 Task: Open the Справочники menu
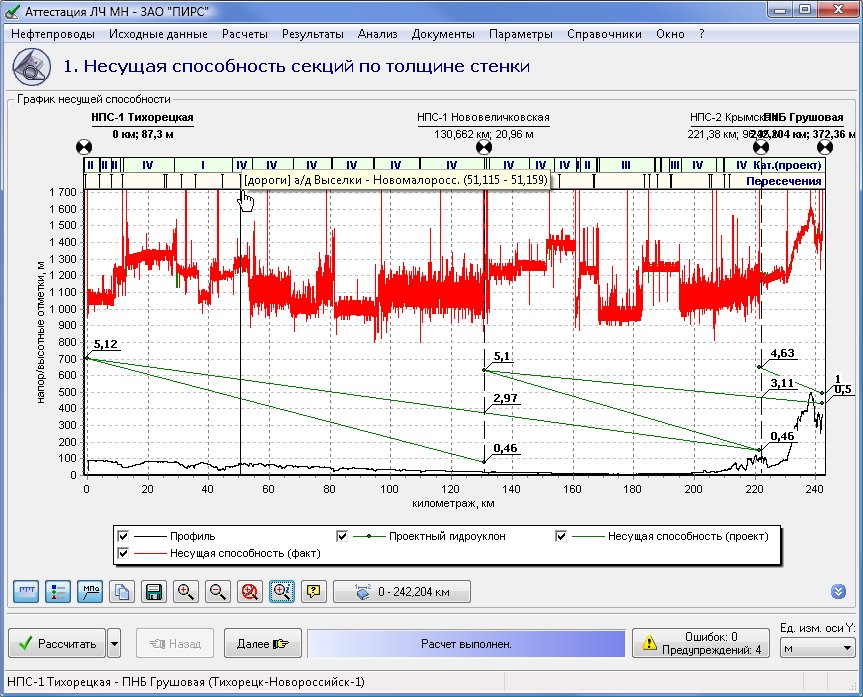point(604,34)
